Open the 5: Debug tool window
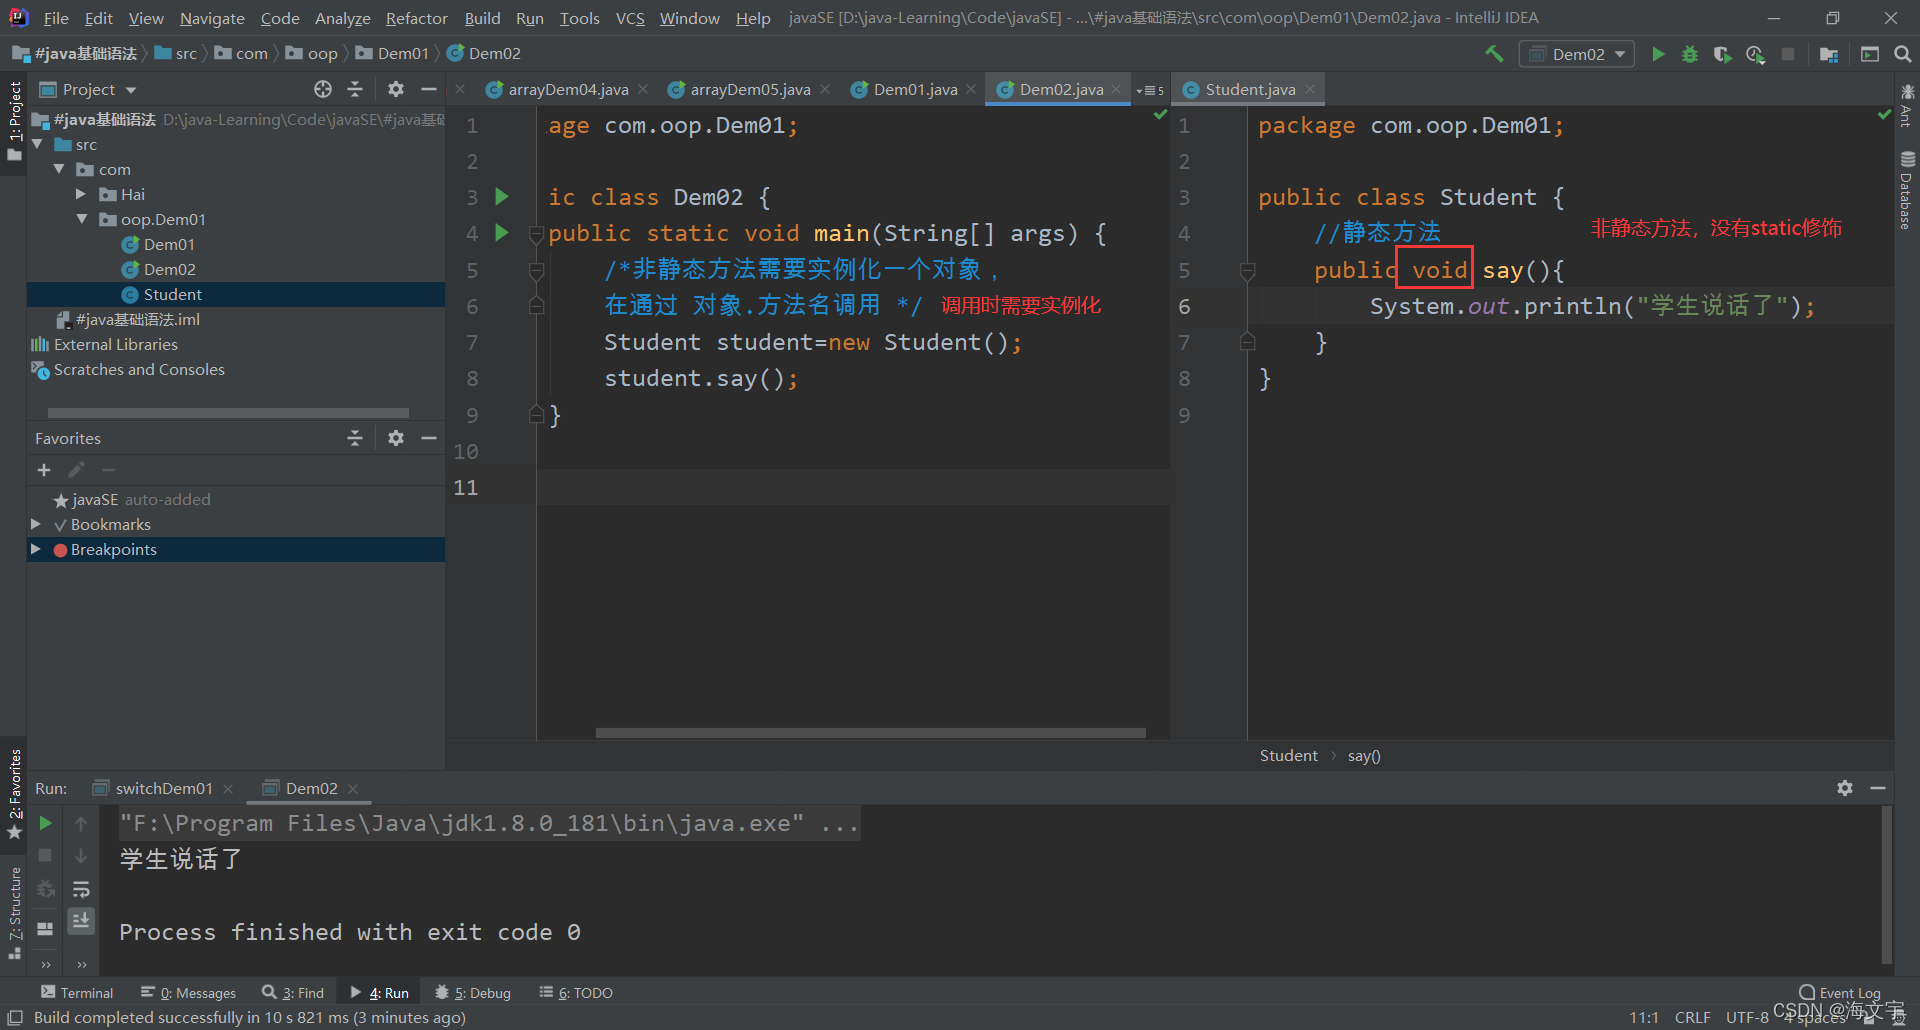 tap(472, 992)
